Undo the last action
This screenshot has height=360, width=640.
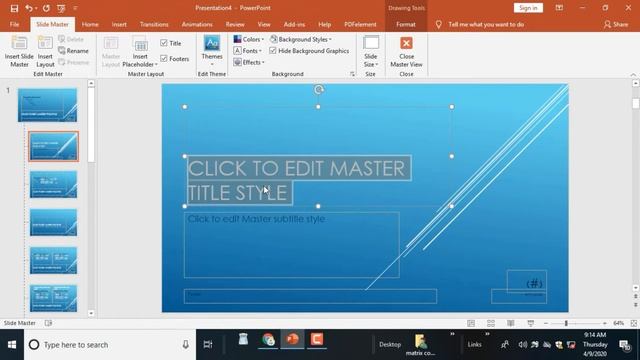click(x=29, y=8)
